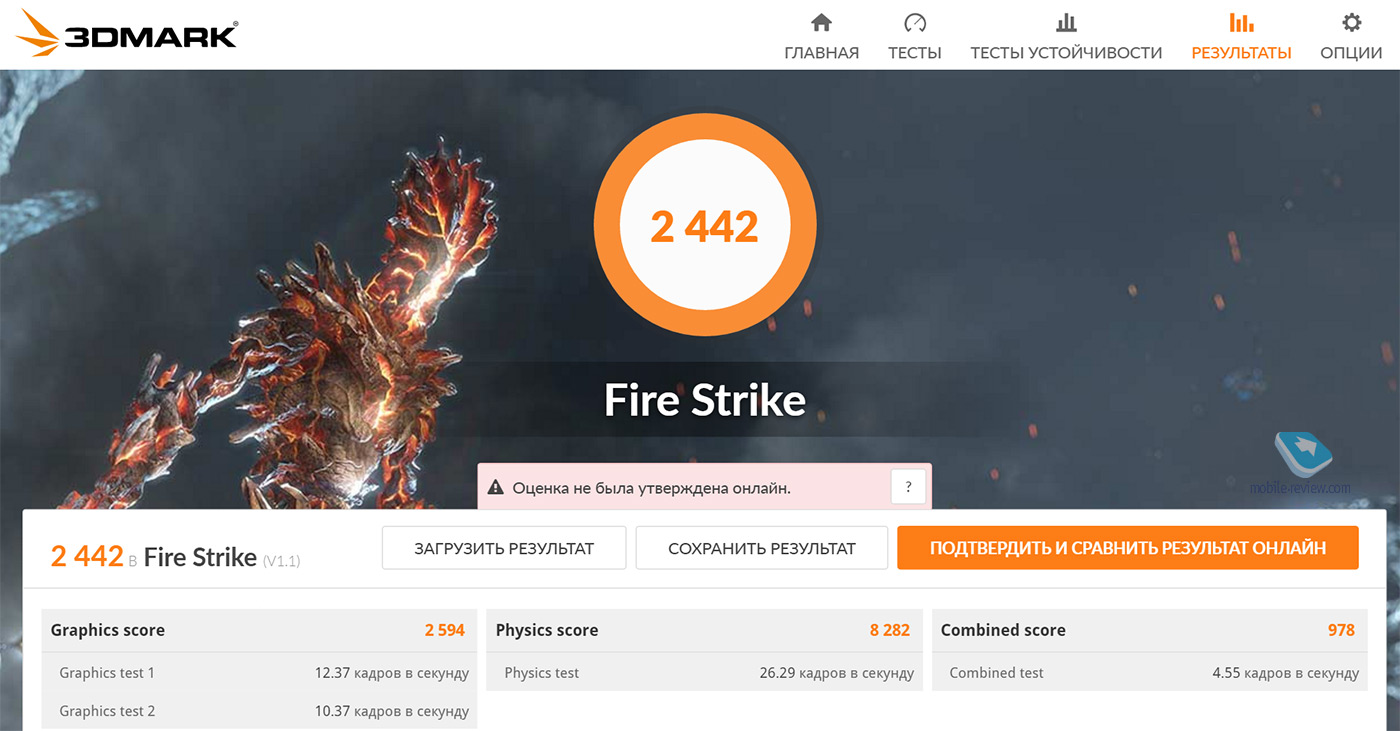Click the Physics score header
The height and width of the screenshot is (731, 1400).
click(703, 630)
